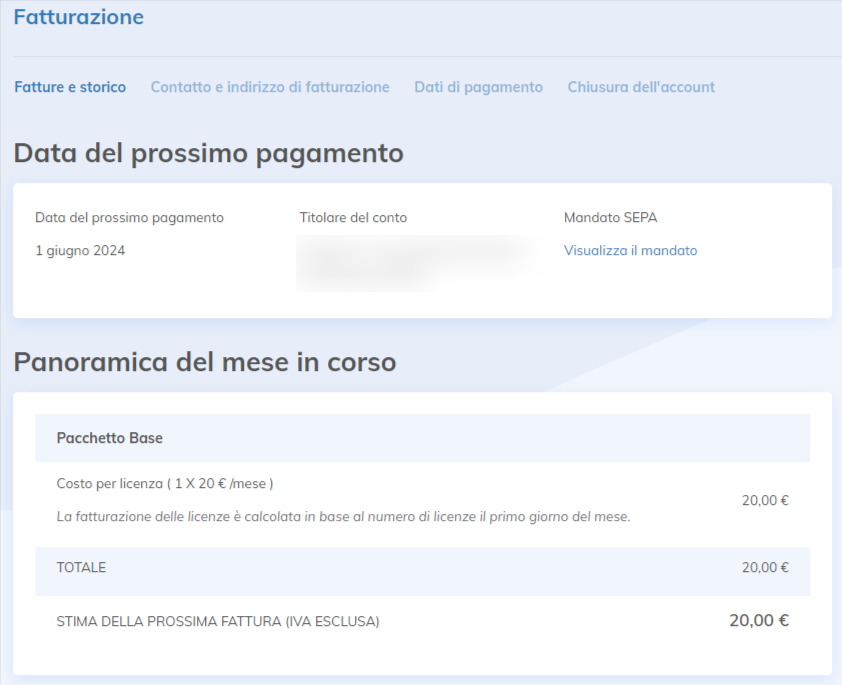Click the 1 giugno 2024 payment date
The width and height of the screenshot is (842, 685).
click(80, 251)
